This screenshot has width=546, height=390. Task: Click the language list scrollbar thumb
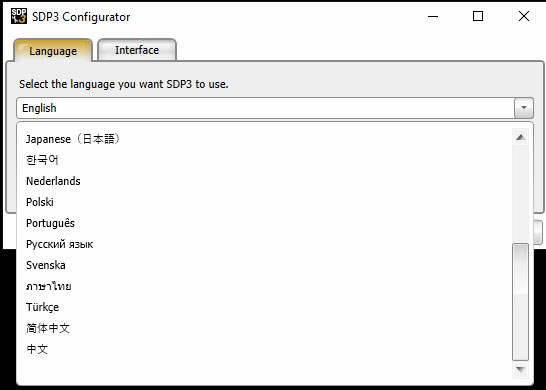[521, 302]
